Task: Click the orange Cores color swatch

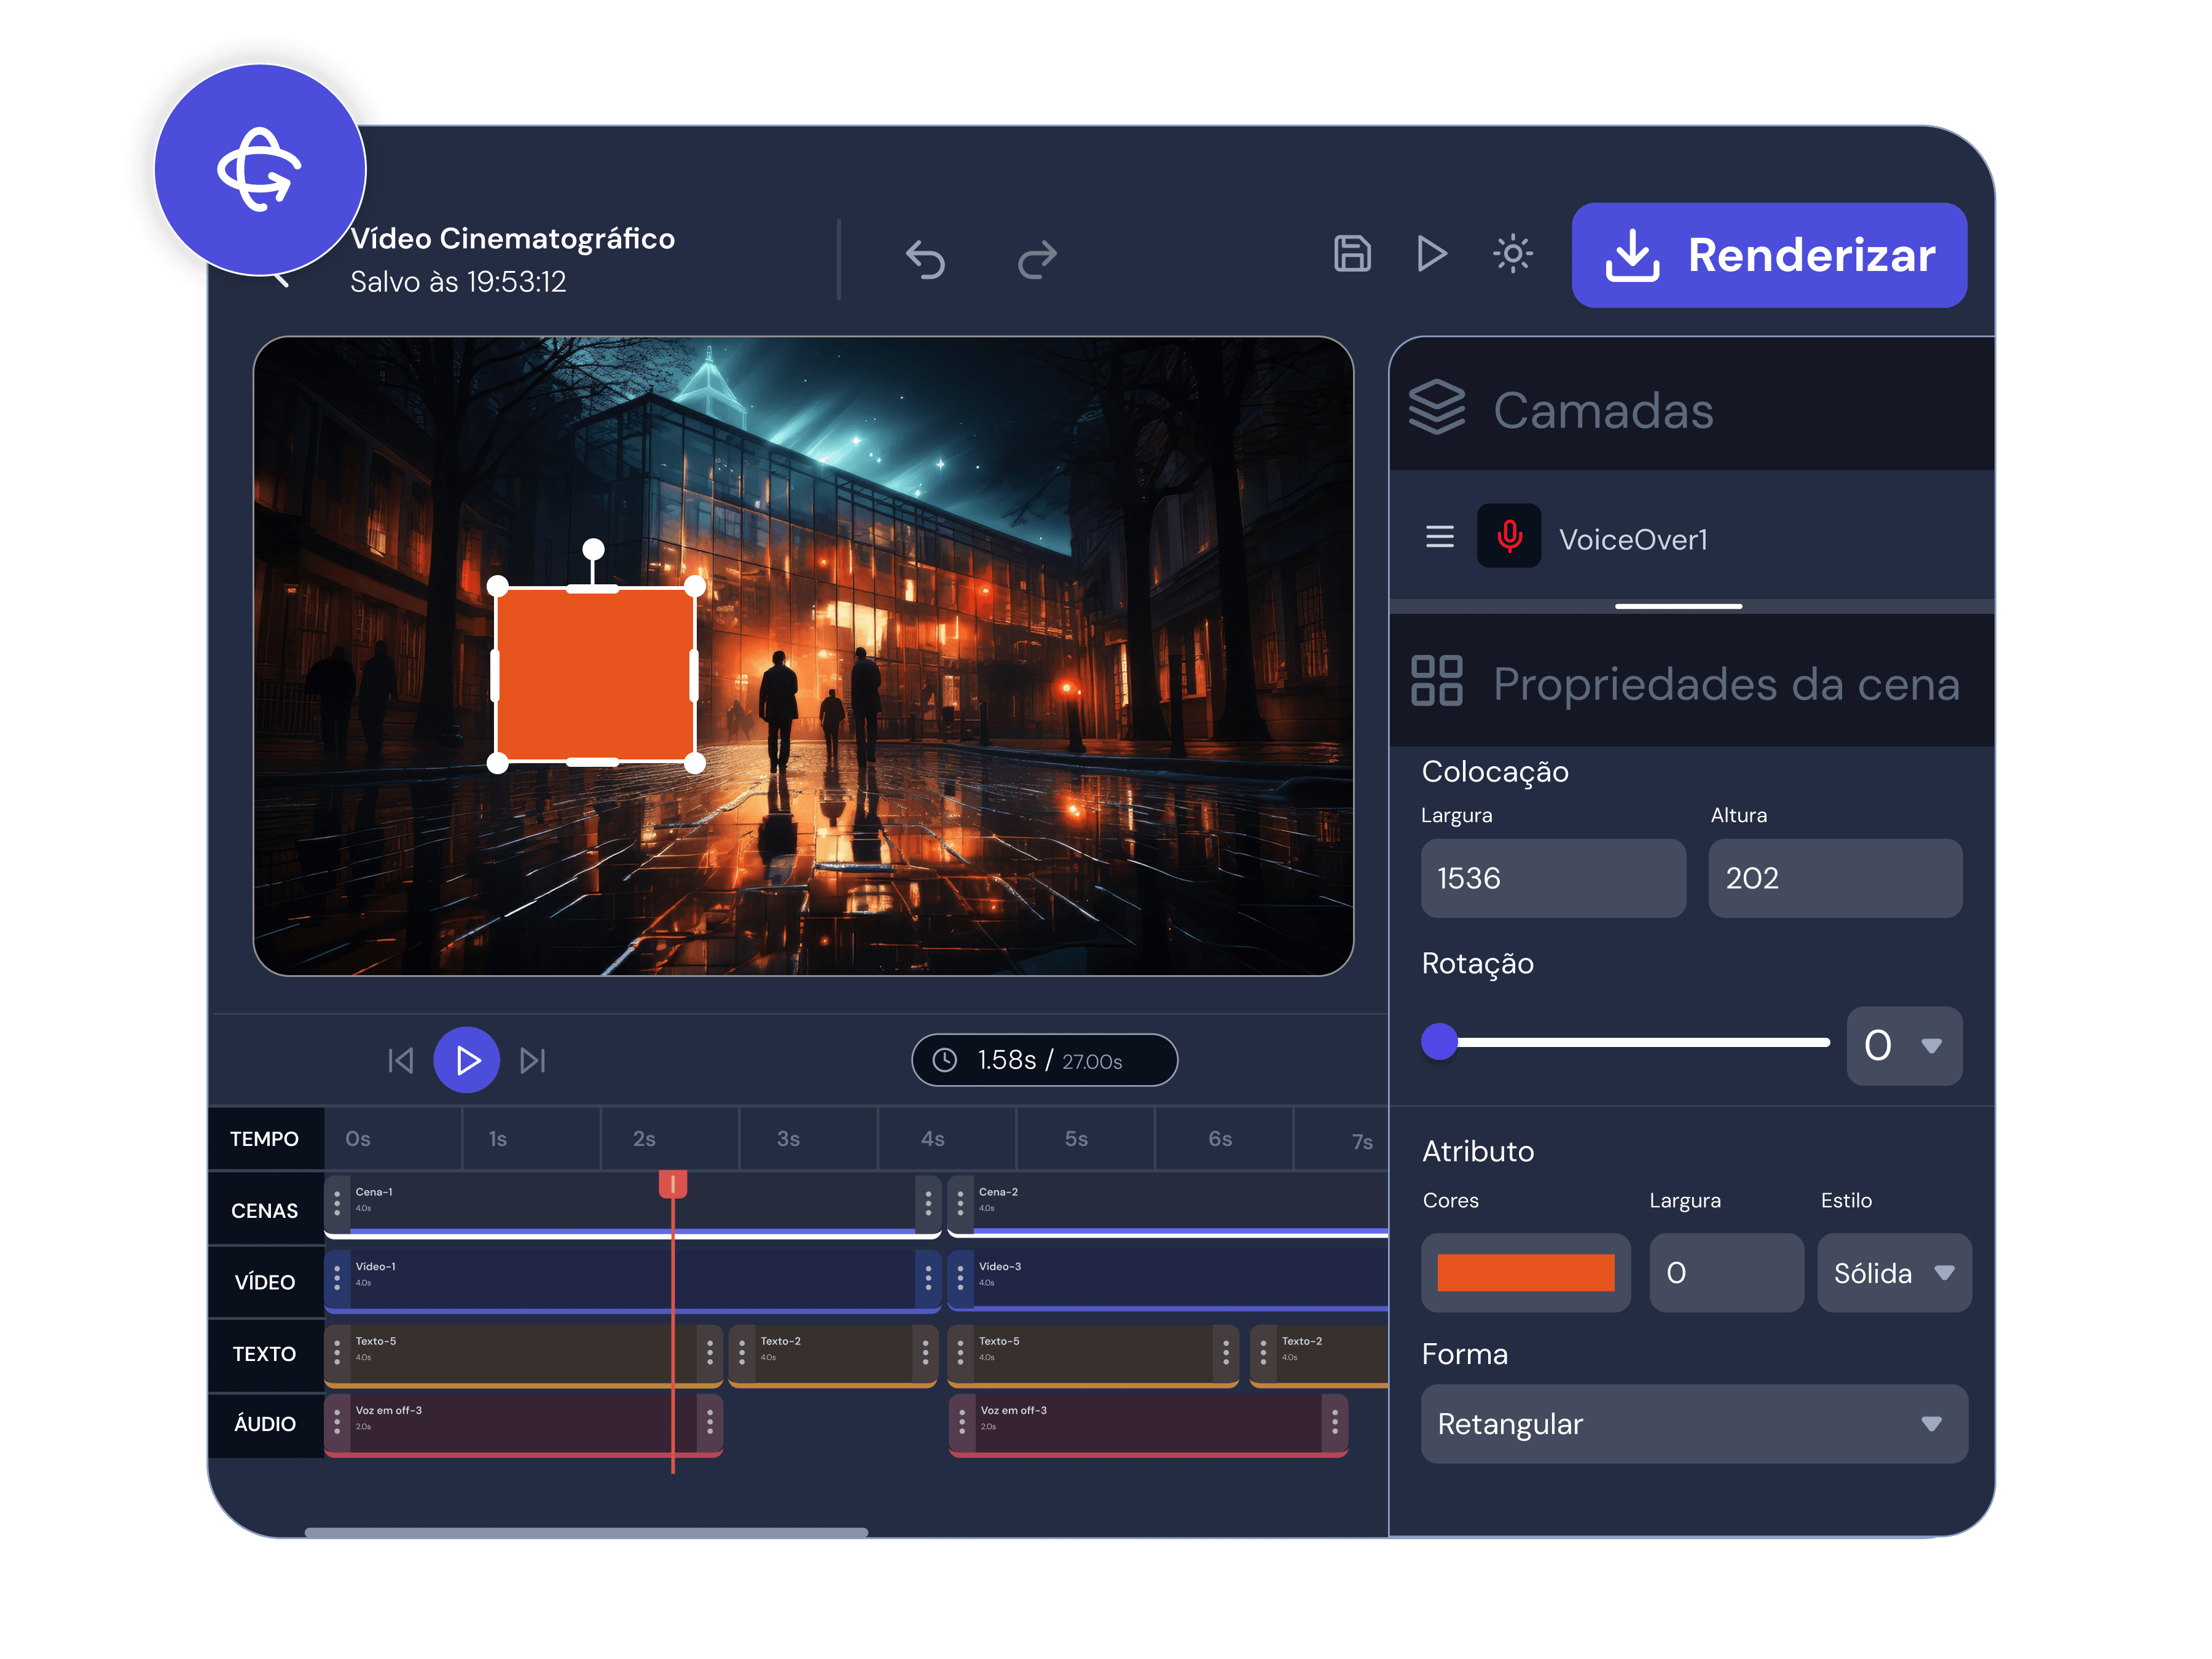Action: coord(1525,1273)
